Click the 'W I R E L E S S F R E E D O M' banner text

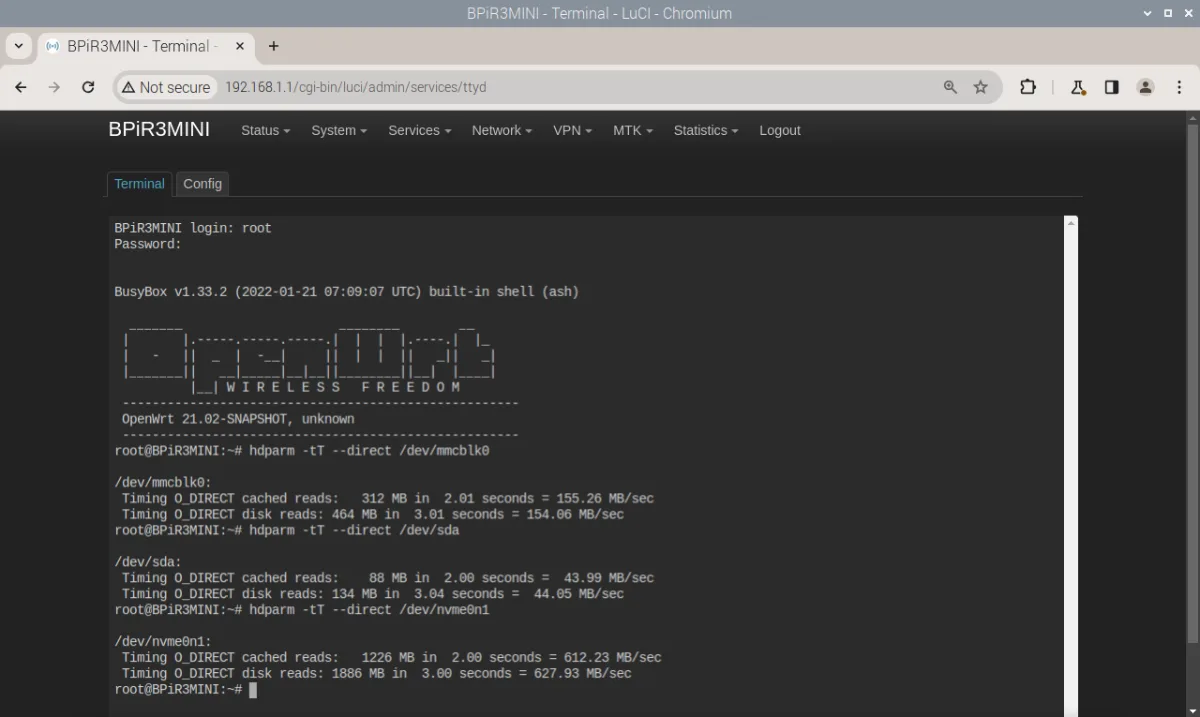pos(343,387)
